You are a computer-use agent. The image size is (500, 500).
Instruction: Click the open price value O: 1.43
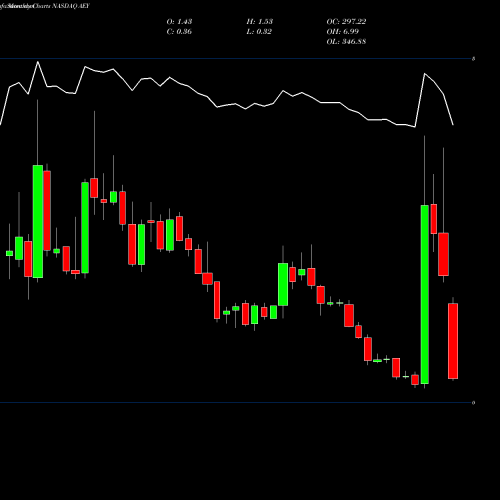[x=179, y=22]
